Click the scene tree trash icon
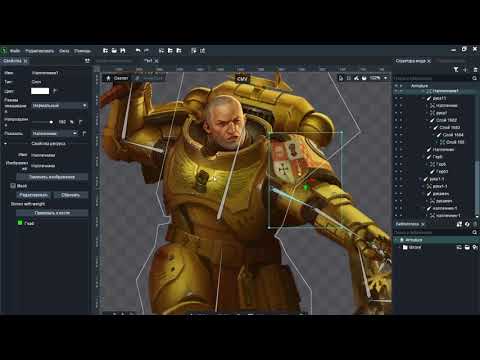480x360 pixels. click(x=475, y=69)
